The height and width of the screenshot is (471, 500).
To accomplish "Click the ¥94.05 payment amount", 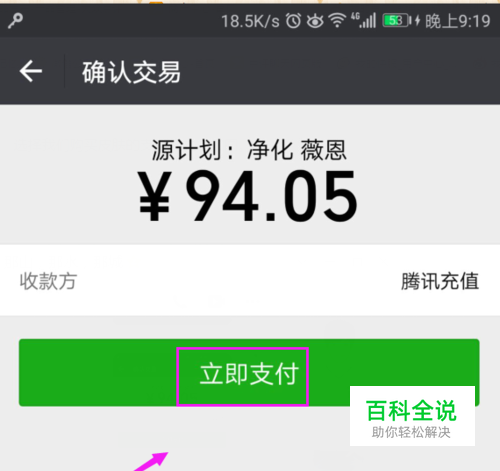I will [x=248, y=196].
